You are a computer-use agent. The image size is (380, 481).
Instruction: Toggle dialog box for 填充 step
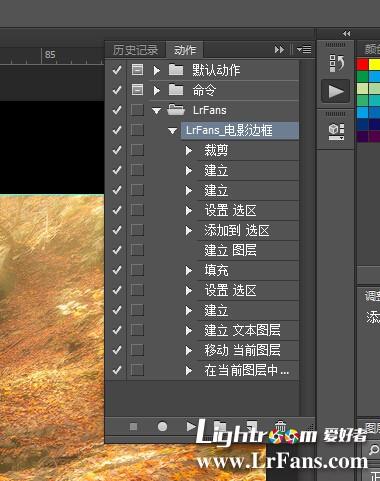tap(137, 270)
